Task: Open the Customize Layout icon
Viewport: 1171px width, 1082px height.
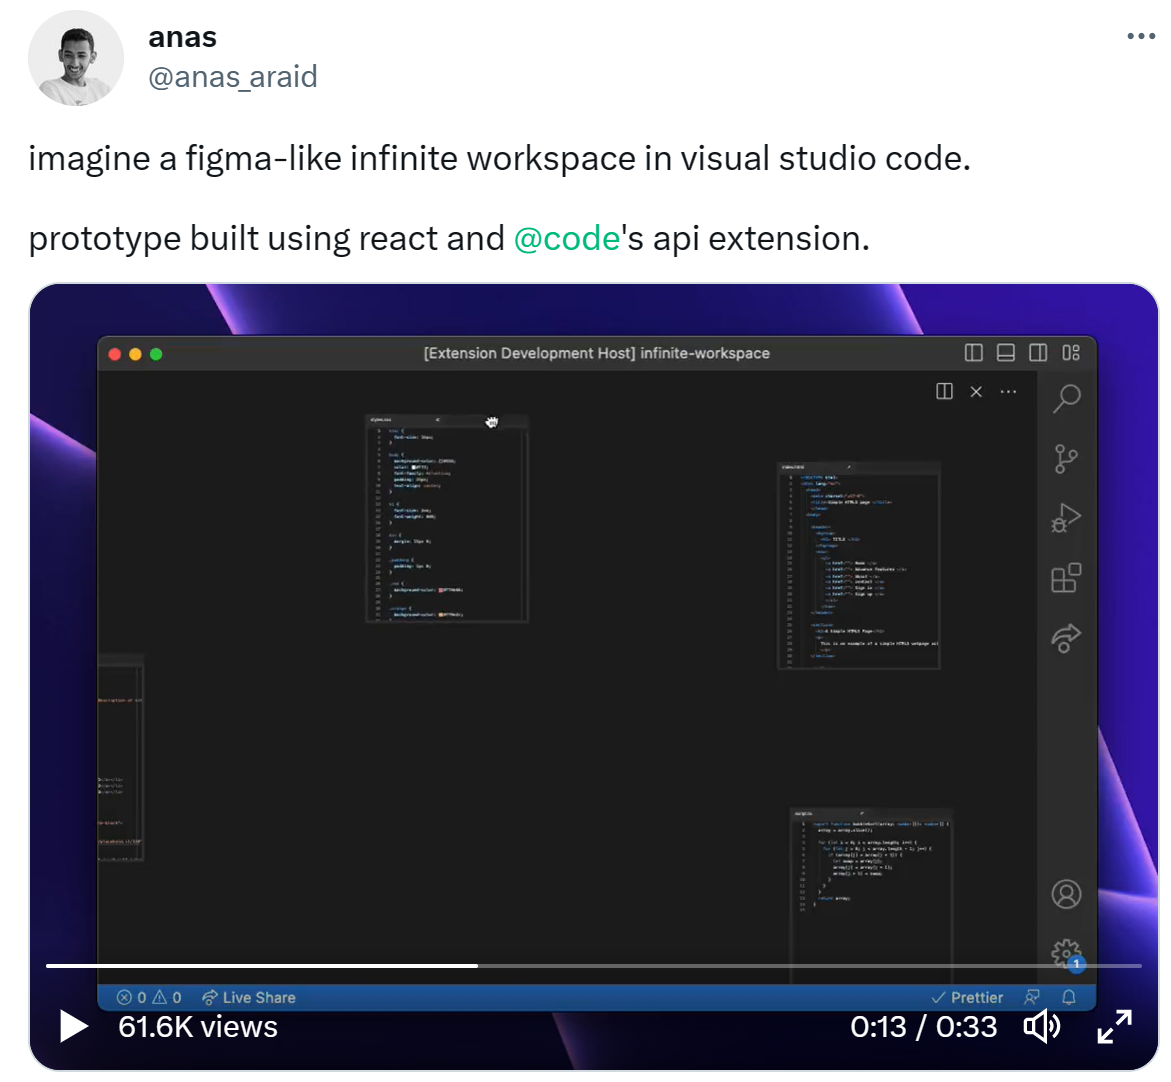Action: (1071, 352)
